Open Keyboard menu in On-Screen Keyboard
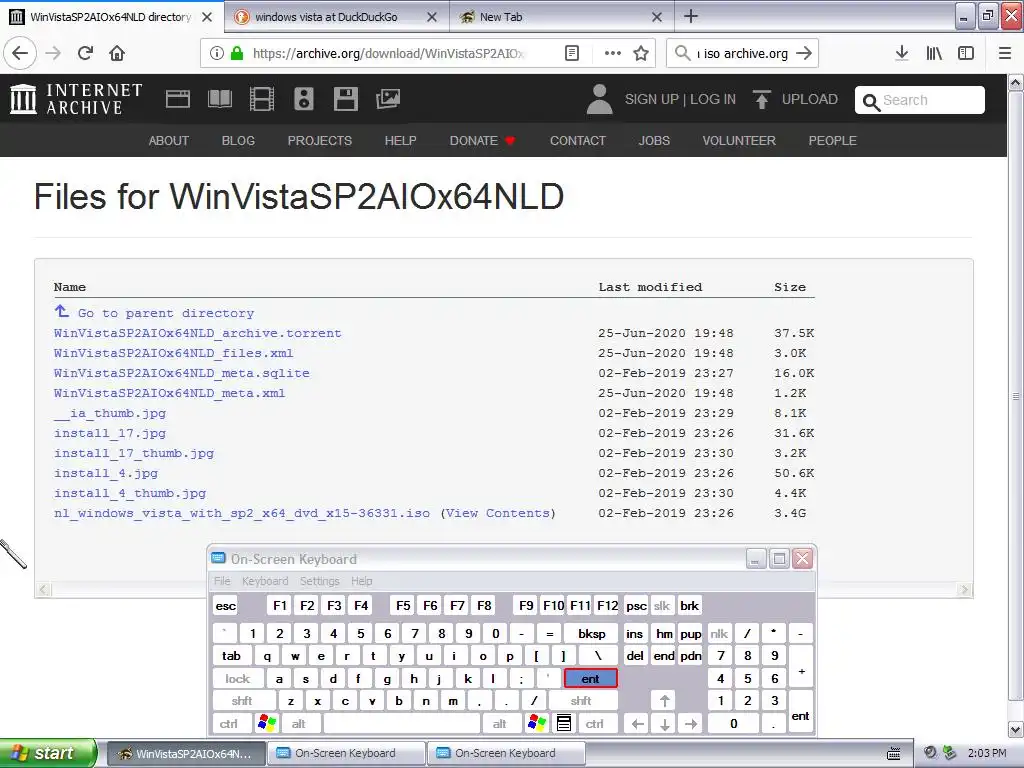Viewport: 1024px width, 768px height. tap(264, 581)
